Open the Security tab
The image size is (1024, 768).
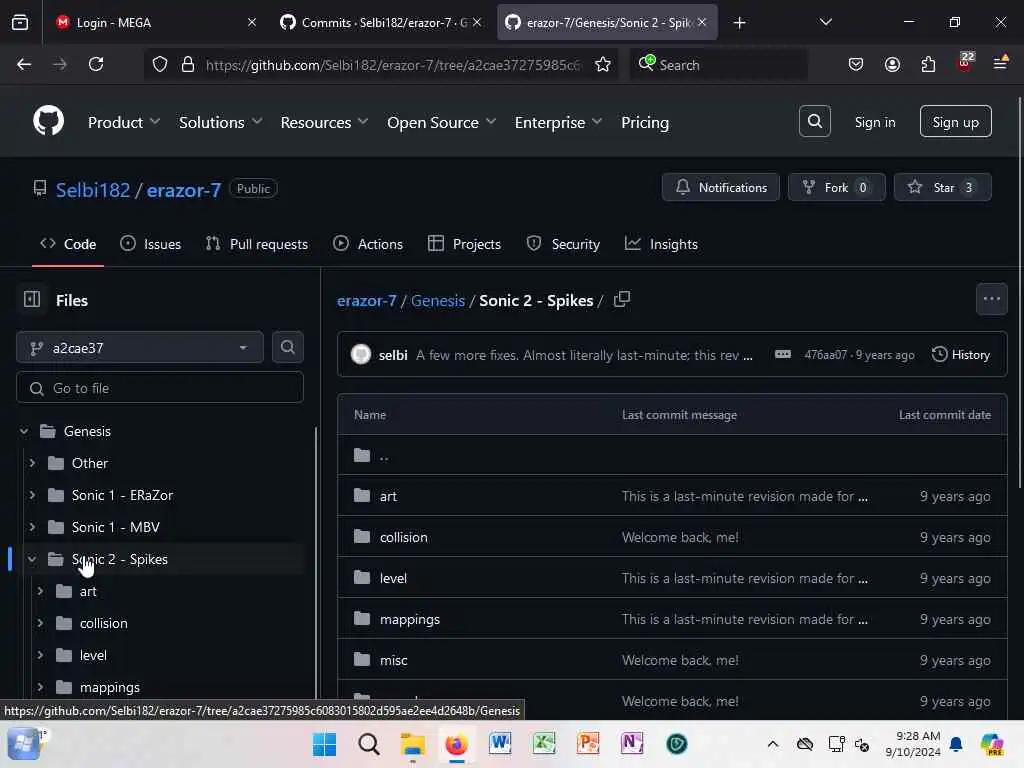[563, 244]
